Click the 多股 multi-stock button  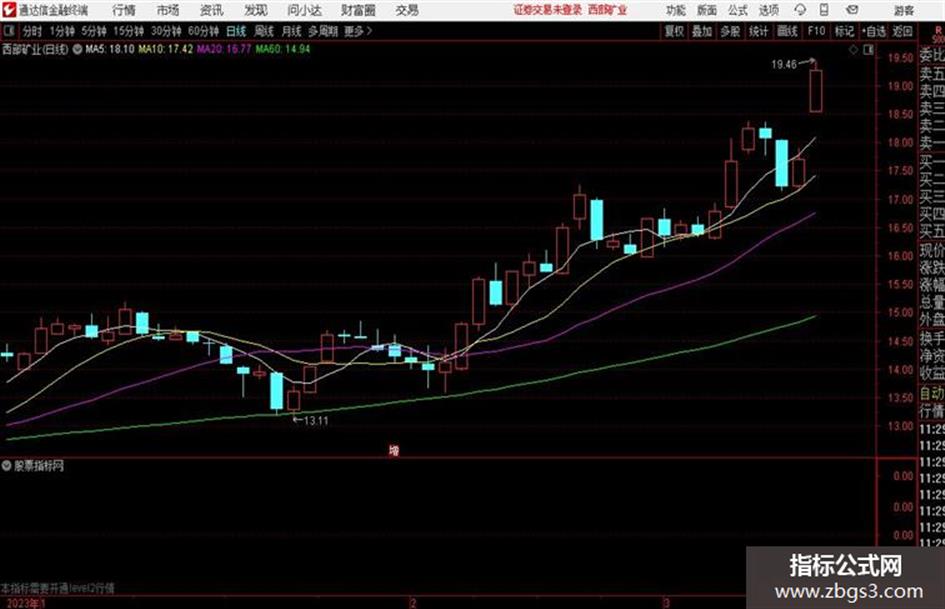(x=730, y=31)
